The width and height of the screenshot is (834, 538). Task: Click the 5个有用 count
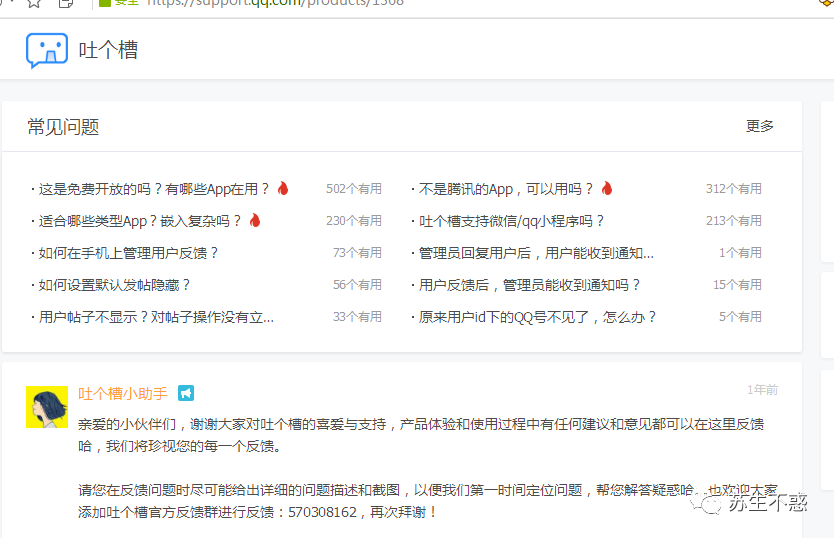[x=740, y=317]
